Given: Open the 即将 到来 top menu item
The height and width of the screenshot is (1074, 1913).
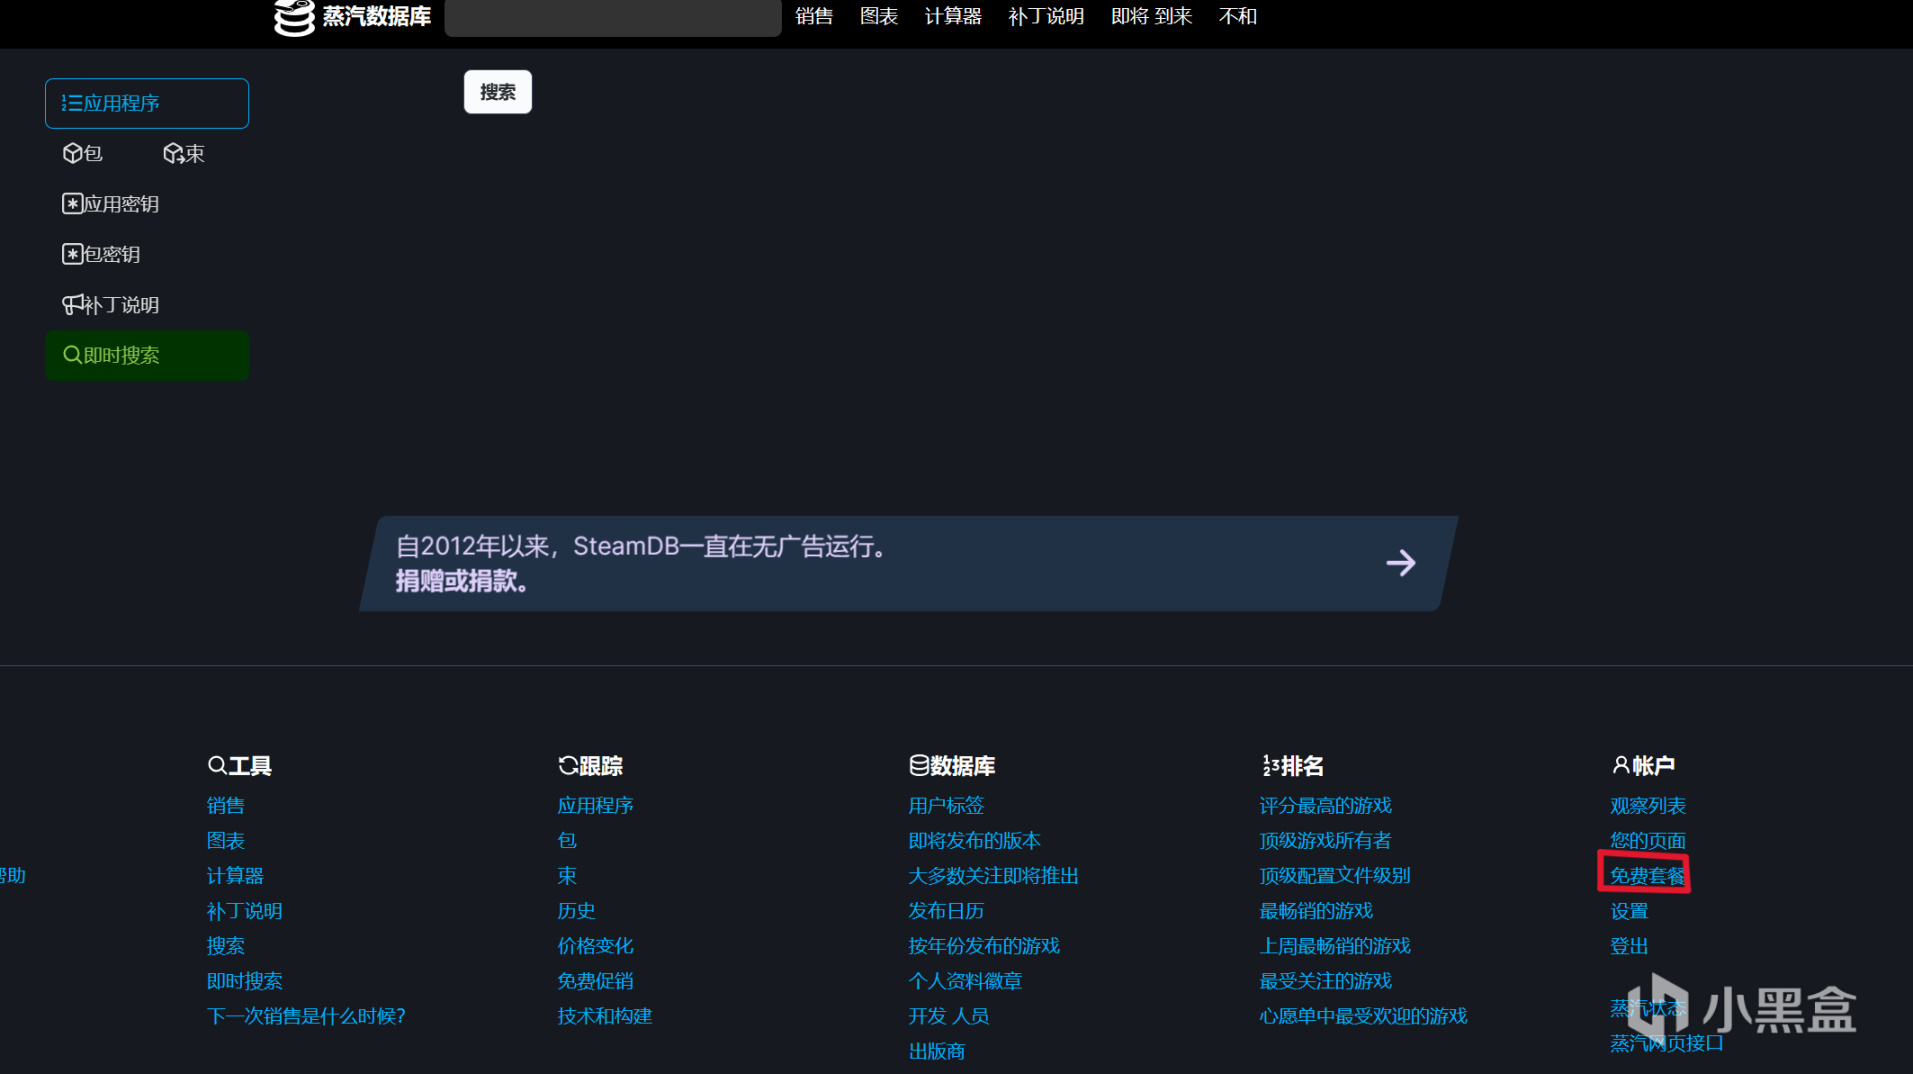Looking at the screenshot, I should [x=1151, y=16].
